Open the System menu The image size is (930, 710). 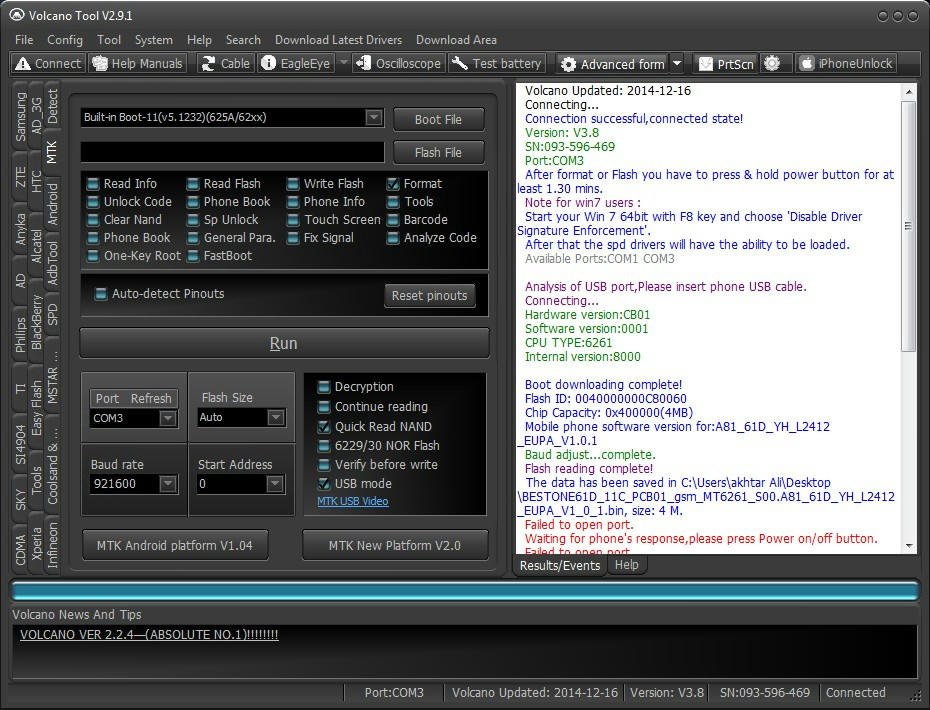[154, 40]
